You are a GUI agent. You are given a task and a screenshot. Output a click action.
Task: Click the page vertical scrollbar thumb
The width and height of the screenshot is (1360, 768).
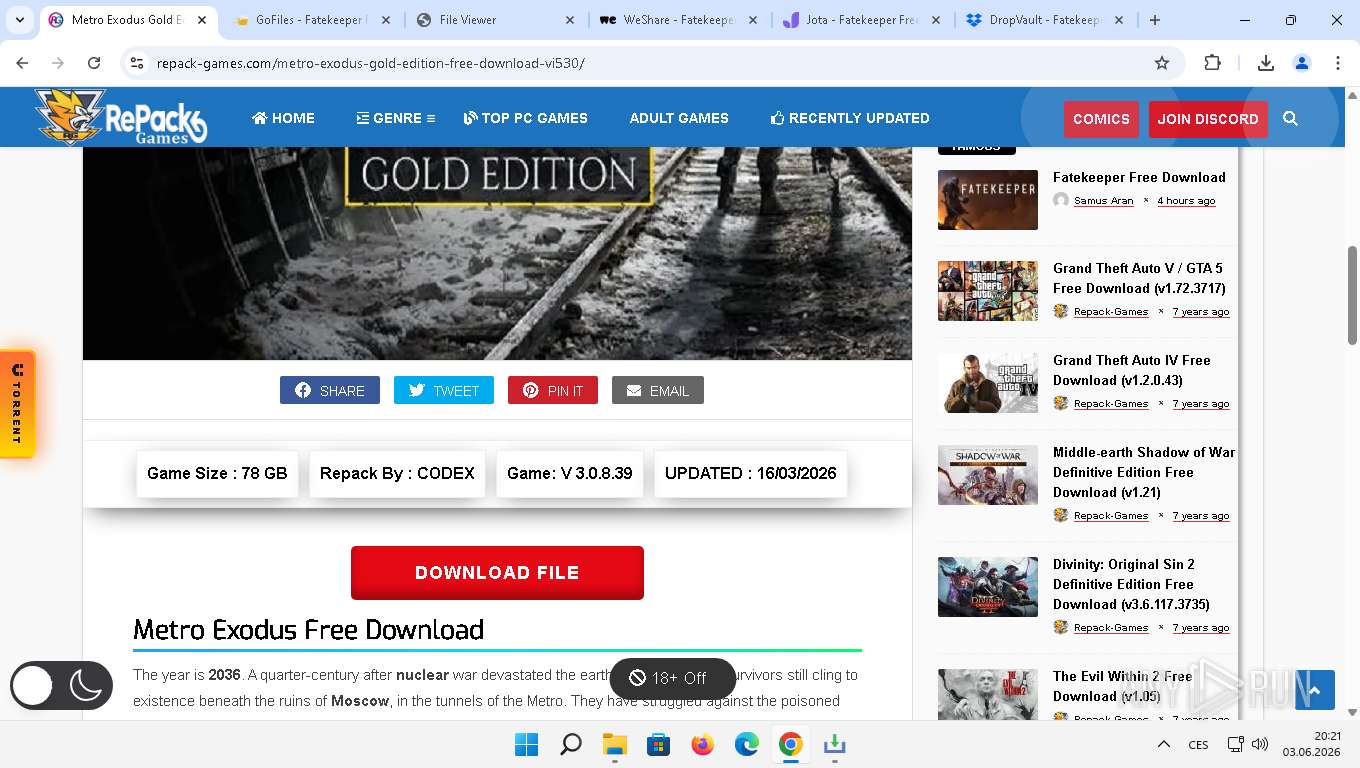coord(1352,295)
